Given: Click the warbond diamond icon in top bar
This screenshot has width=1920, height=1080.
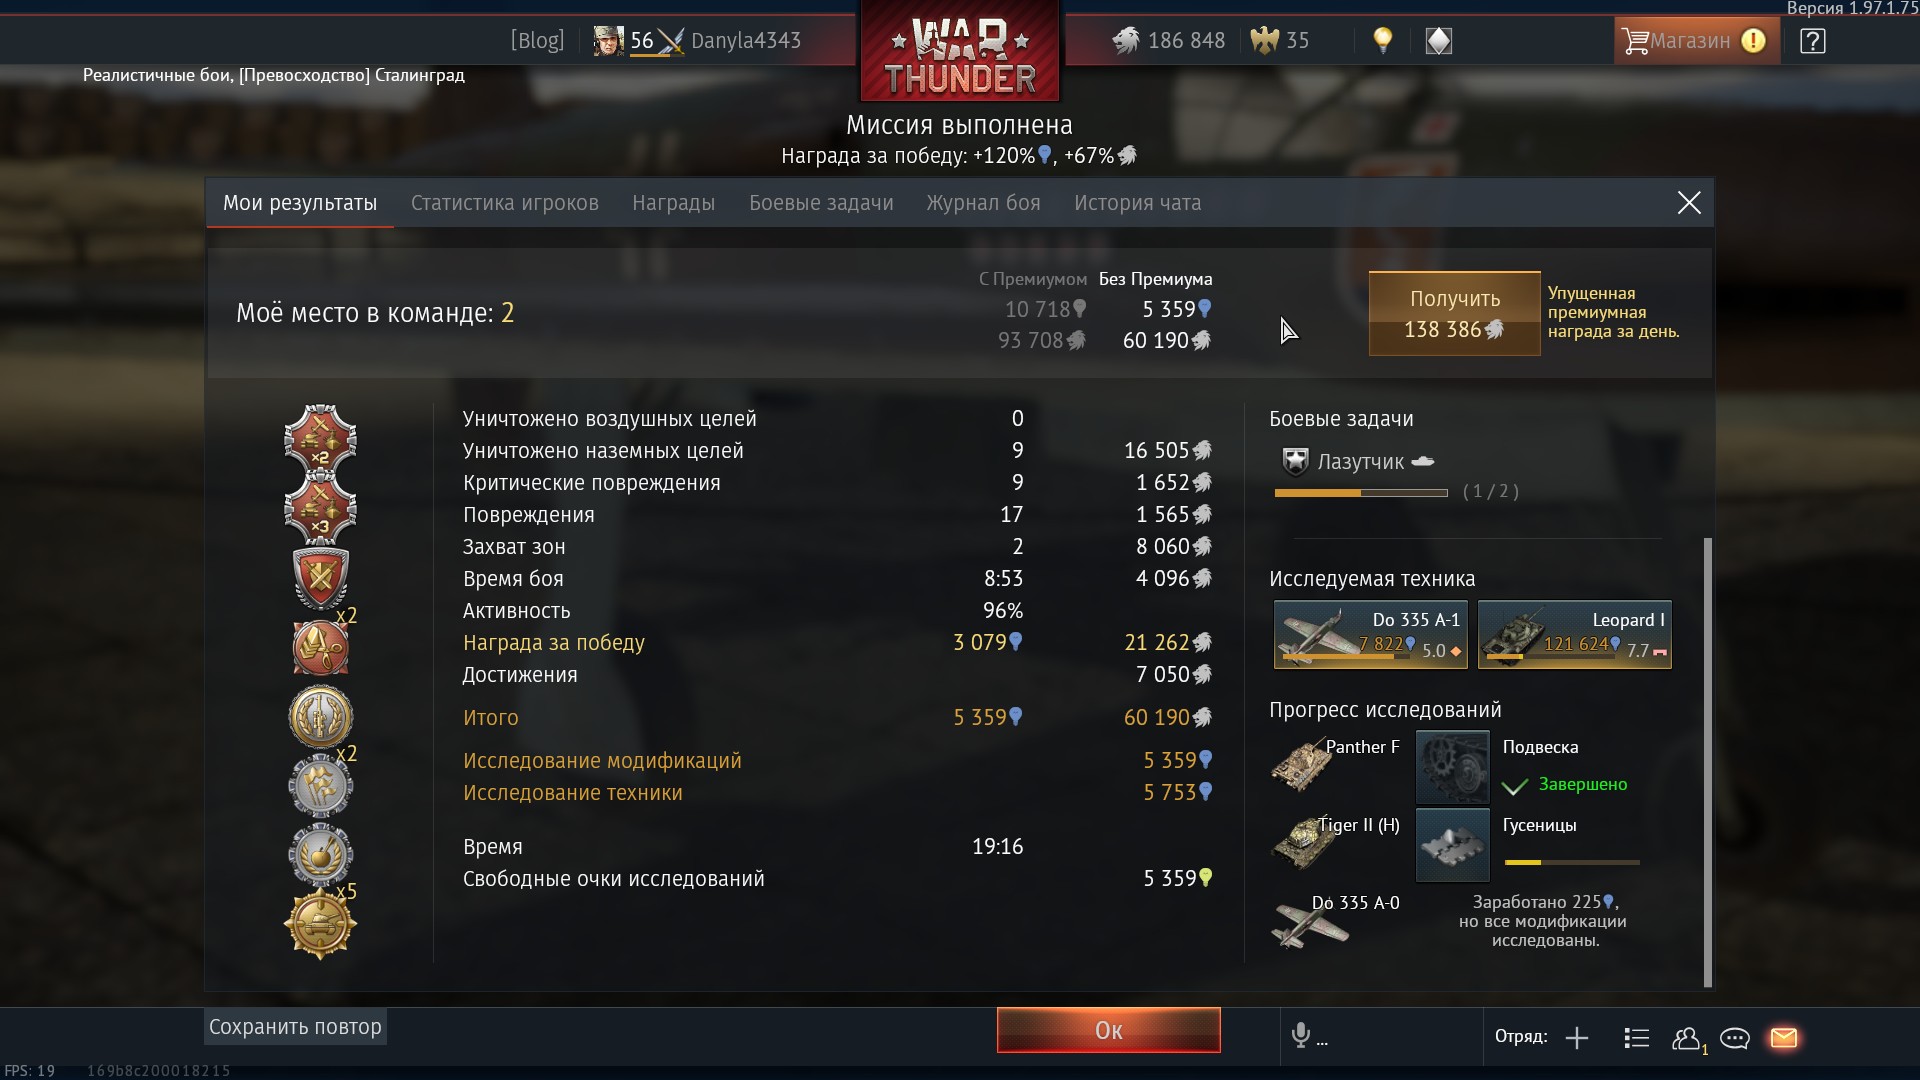Looking at the screenshot, I should click(x=1438, y=41).
